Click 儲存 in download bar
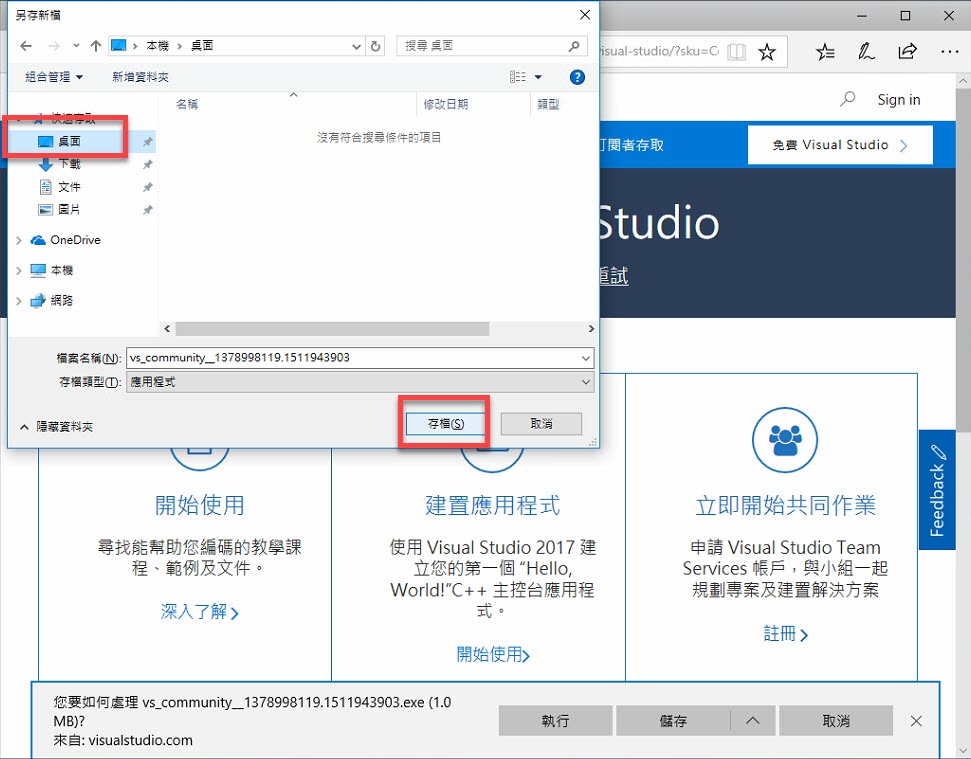The height and width of the screenshot is (759, 971). (673, 721)
